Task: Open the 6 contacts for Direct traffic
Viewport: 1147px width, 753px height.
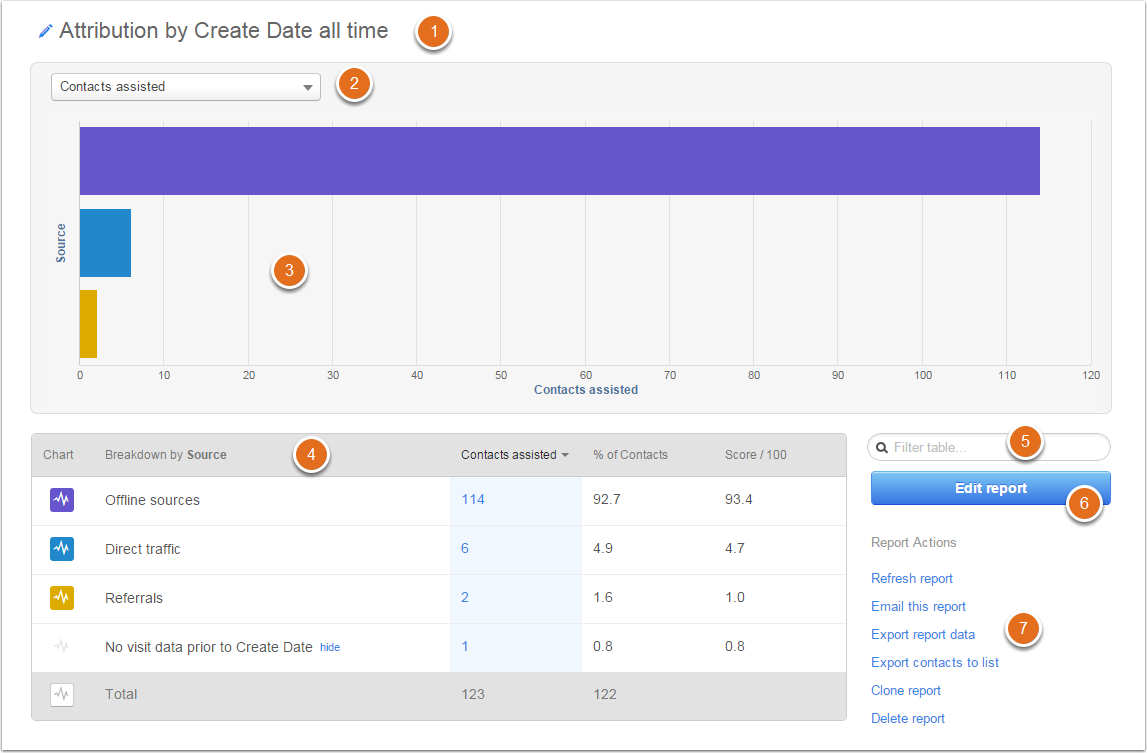Action: pyautogui.click(x=465, y=548)
